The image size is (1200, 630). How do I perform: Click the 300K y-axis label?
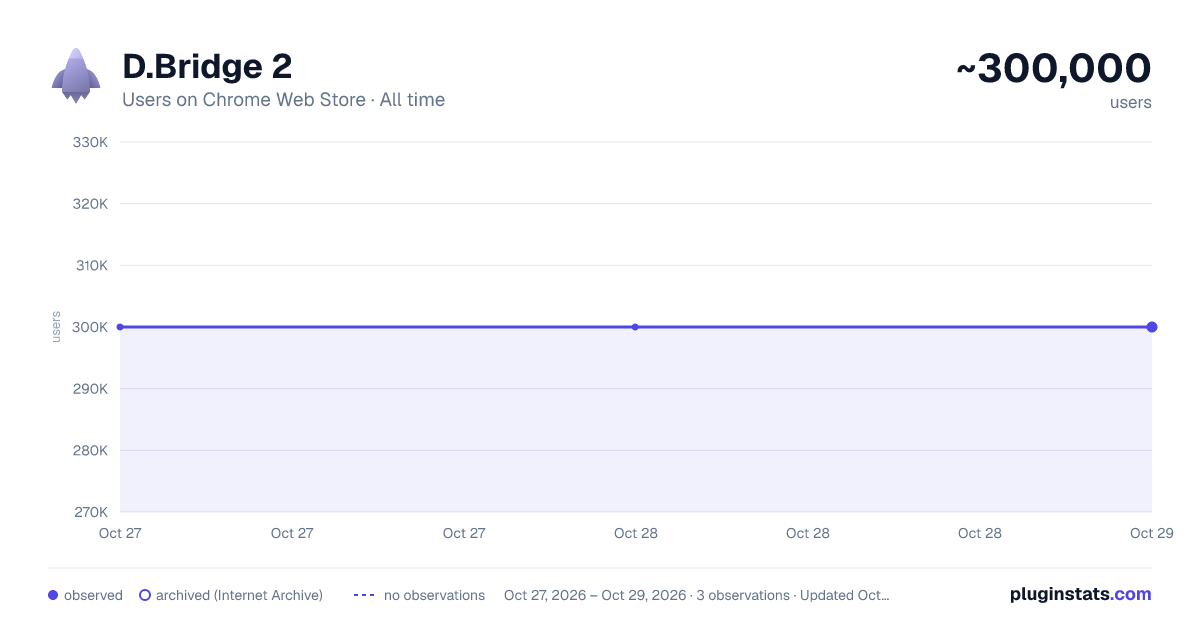pyautogui.click(x=90, y=327)
